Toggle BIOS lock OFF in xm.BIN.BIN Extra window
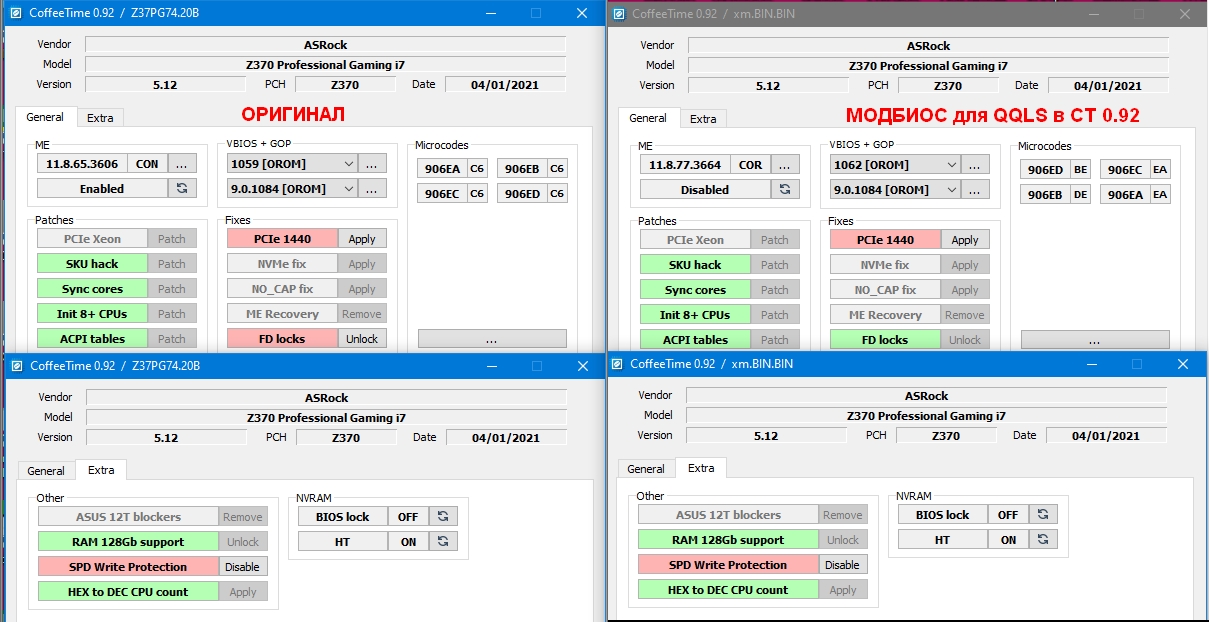The height and width of the screenshot is (622, 1209). (1008, 515)
